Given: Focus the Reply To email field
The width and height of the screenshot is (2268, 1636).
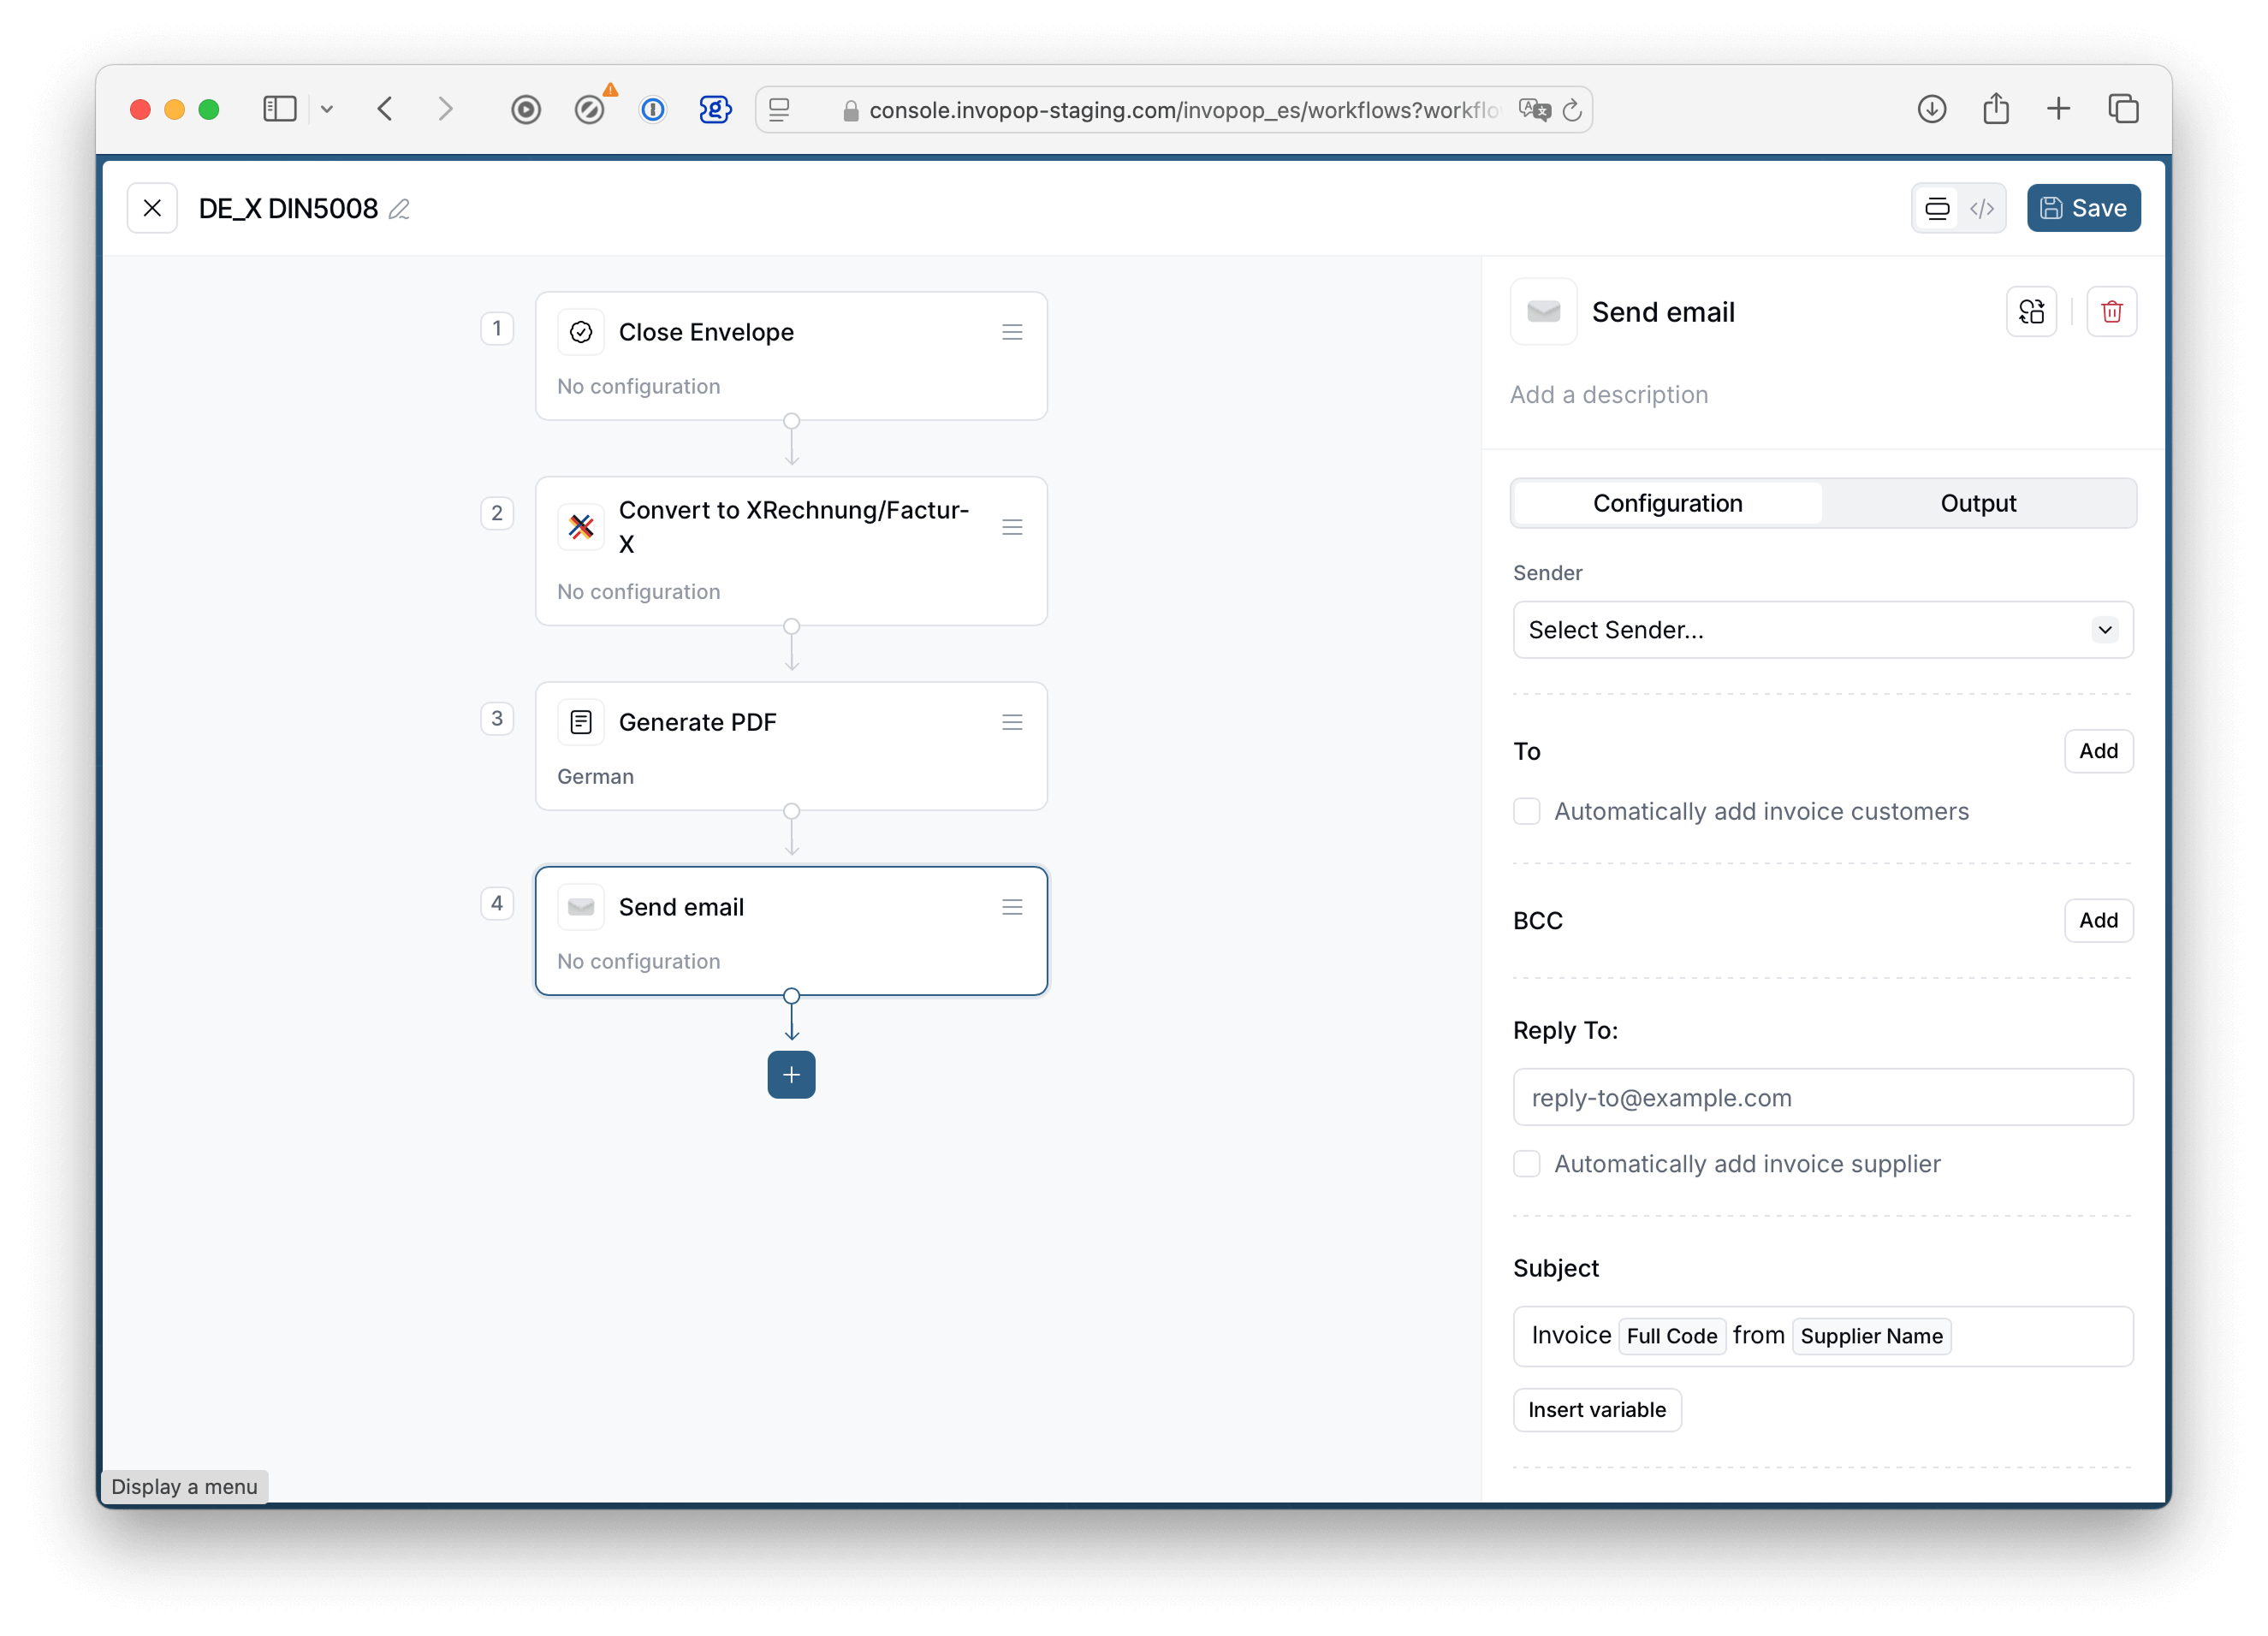Looking at the screenshot, I should tap(1822, 1097).
